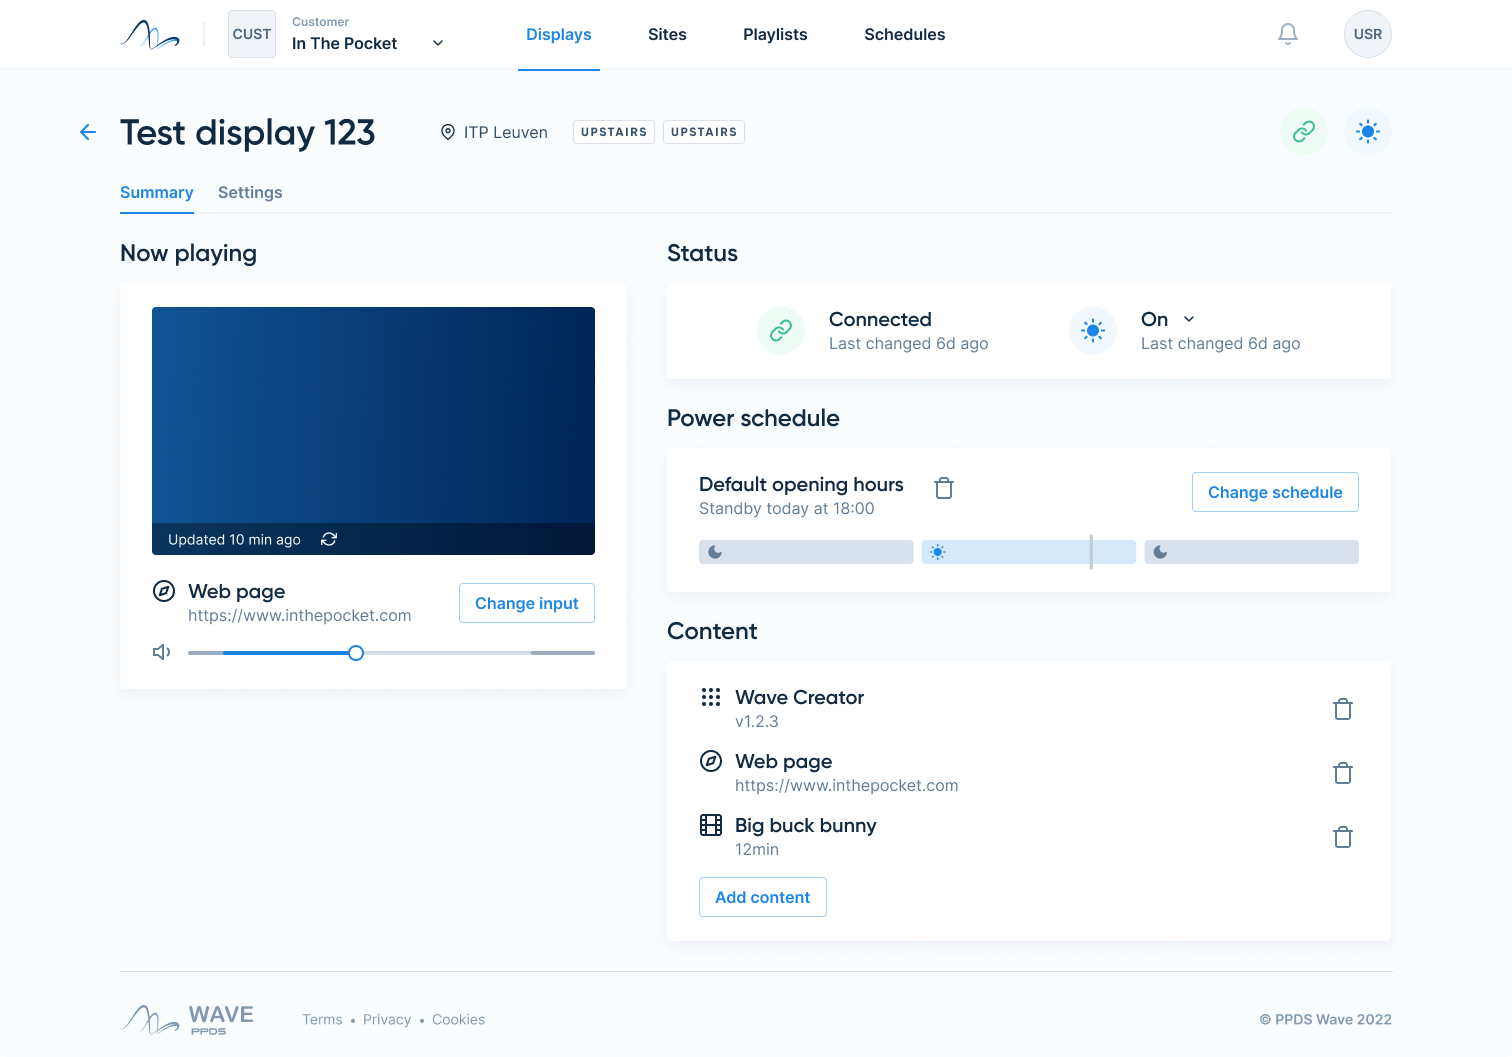Click the green link icon in header
The width and height of the screenshot is (1512, 1057).
point(1303,132)
